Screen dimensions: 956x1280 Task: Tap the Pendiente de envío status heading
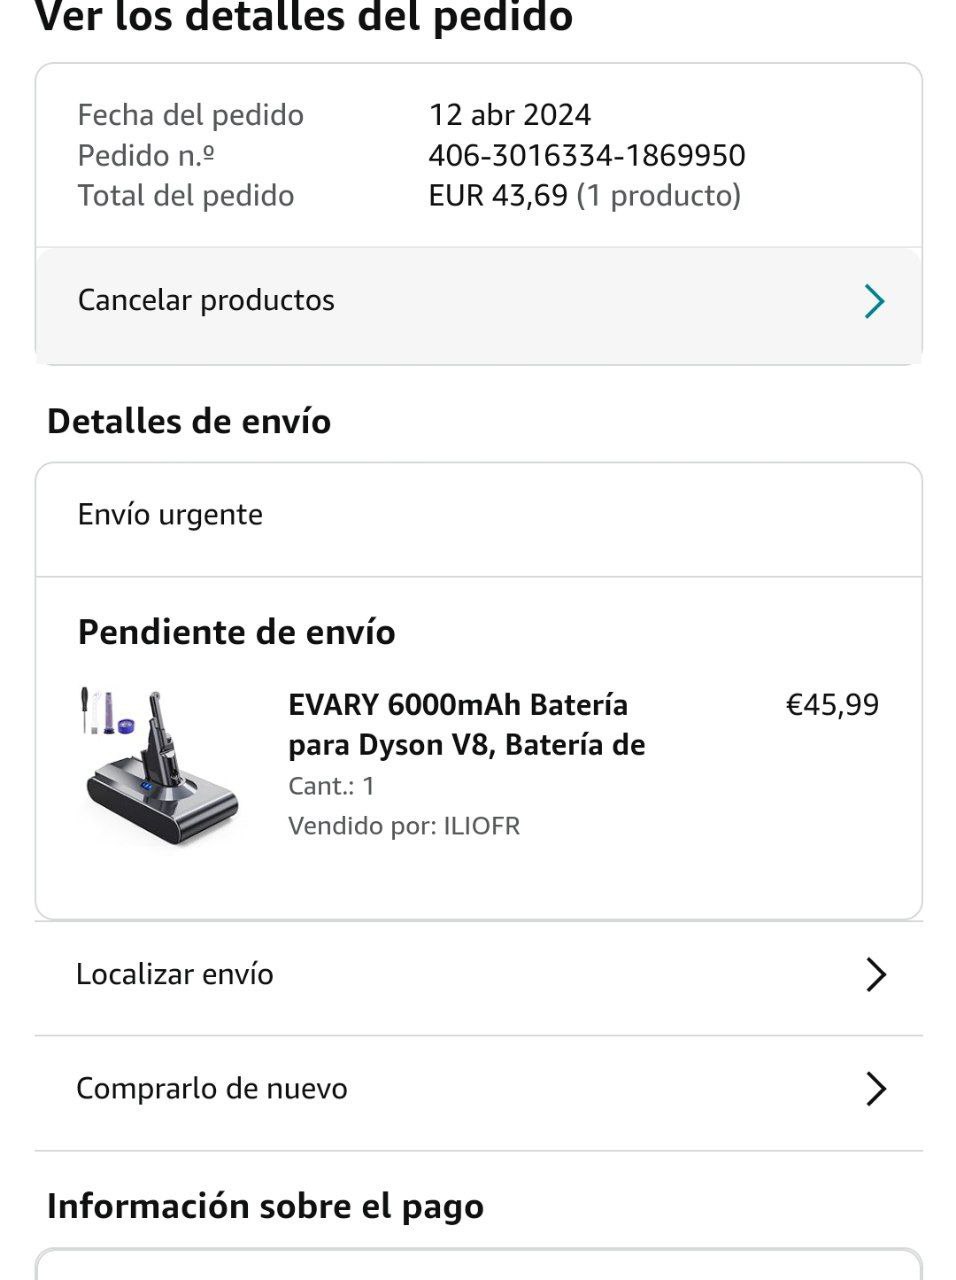[x=236, y=632]
